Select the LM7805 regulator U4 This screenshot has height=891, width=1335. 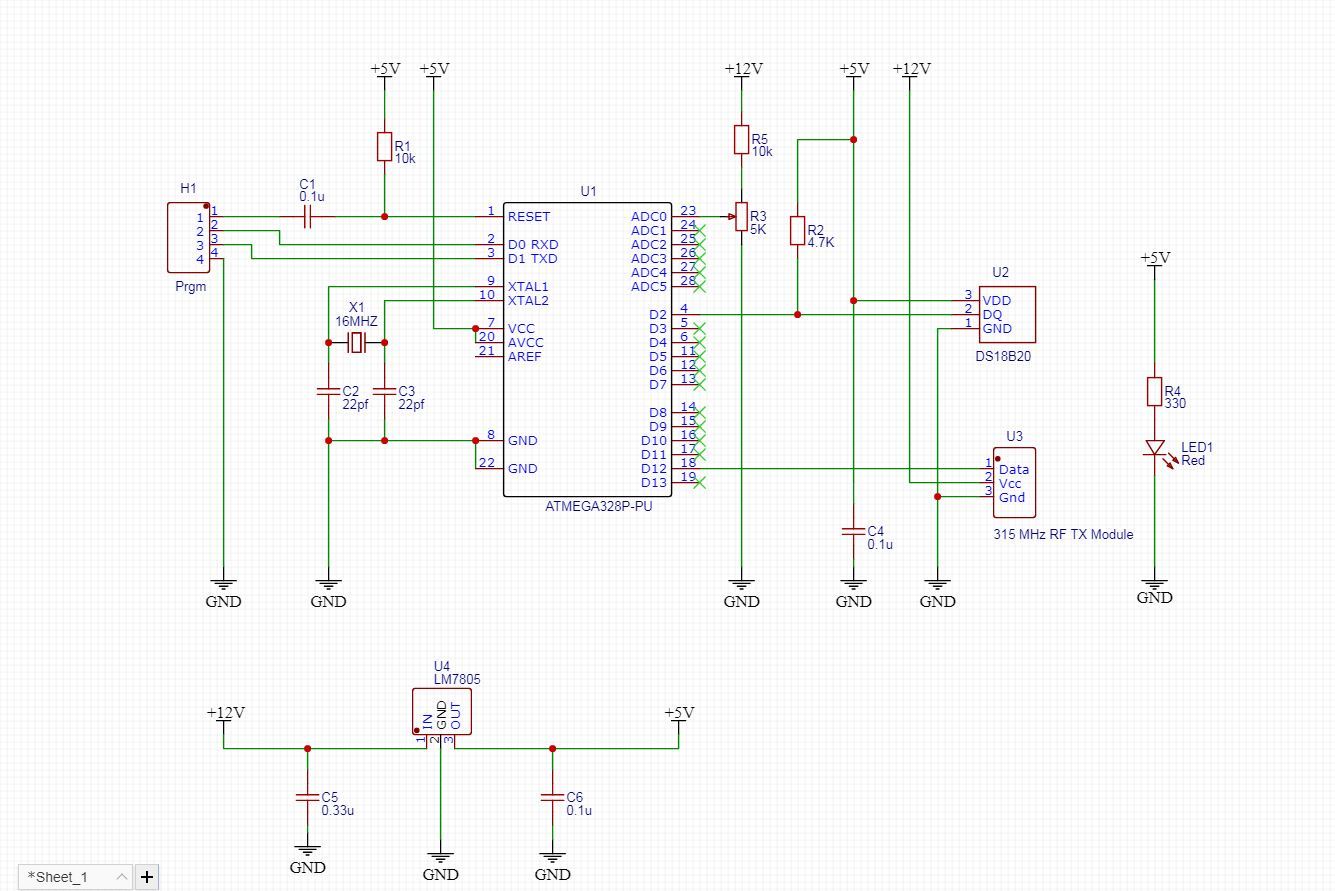441,711
